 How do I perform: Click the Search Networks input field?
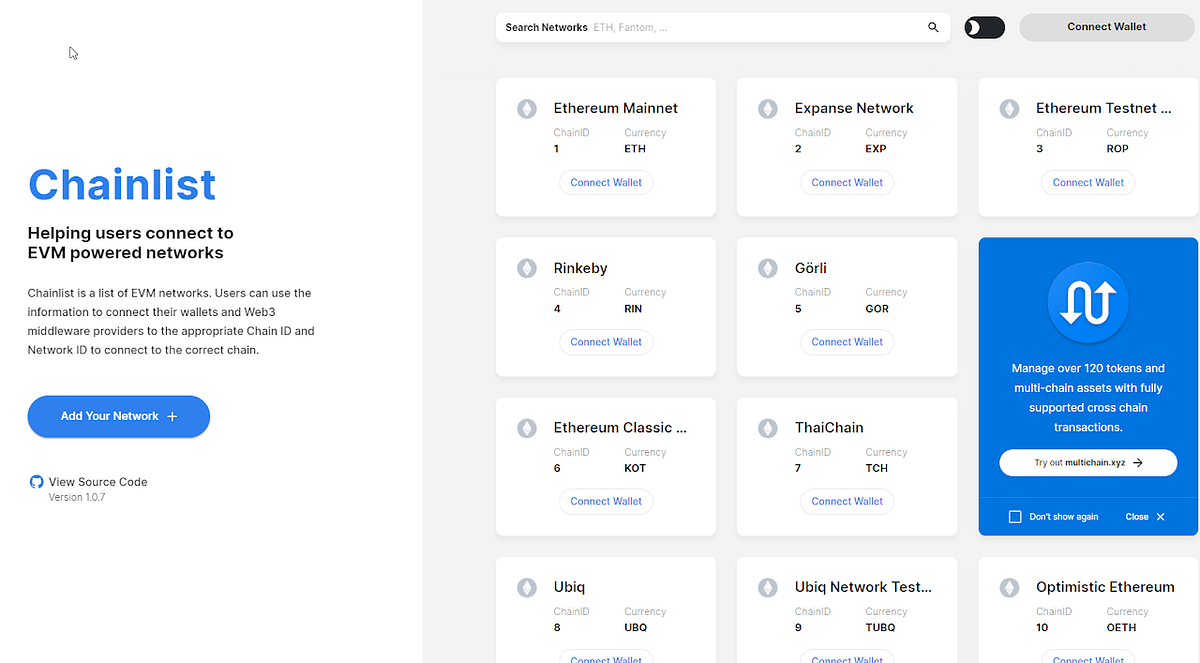coord(700,27)
